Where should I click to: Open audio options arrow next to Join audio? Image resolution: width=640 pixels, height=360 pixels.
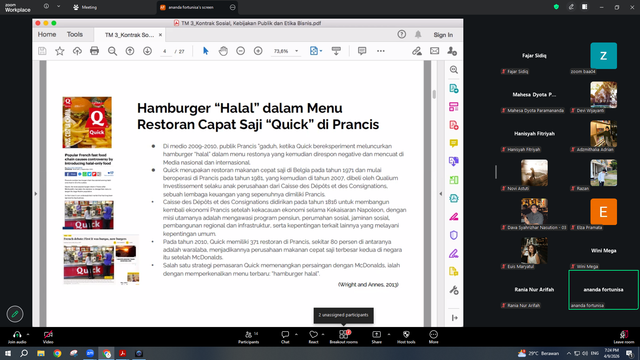click(28, 334)
